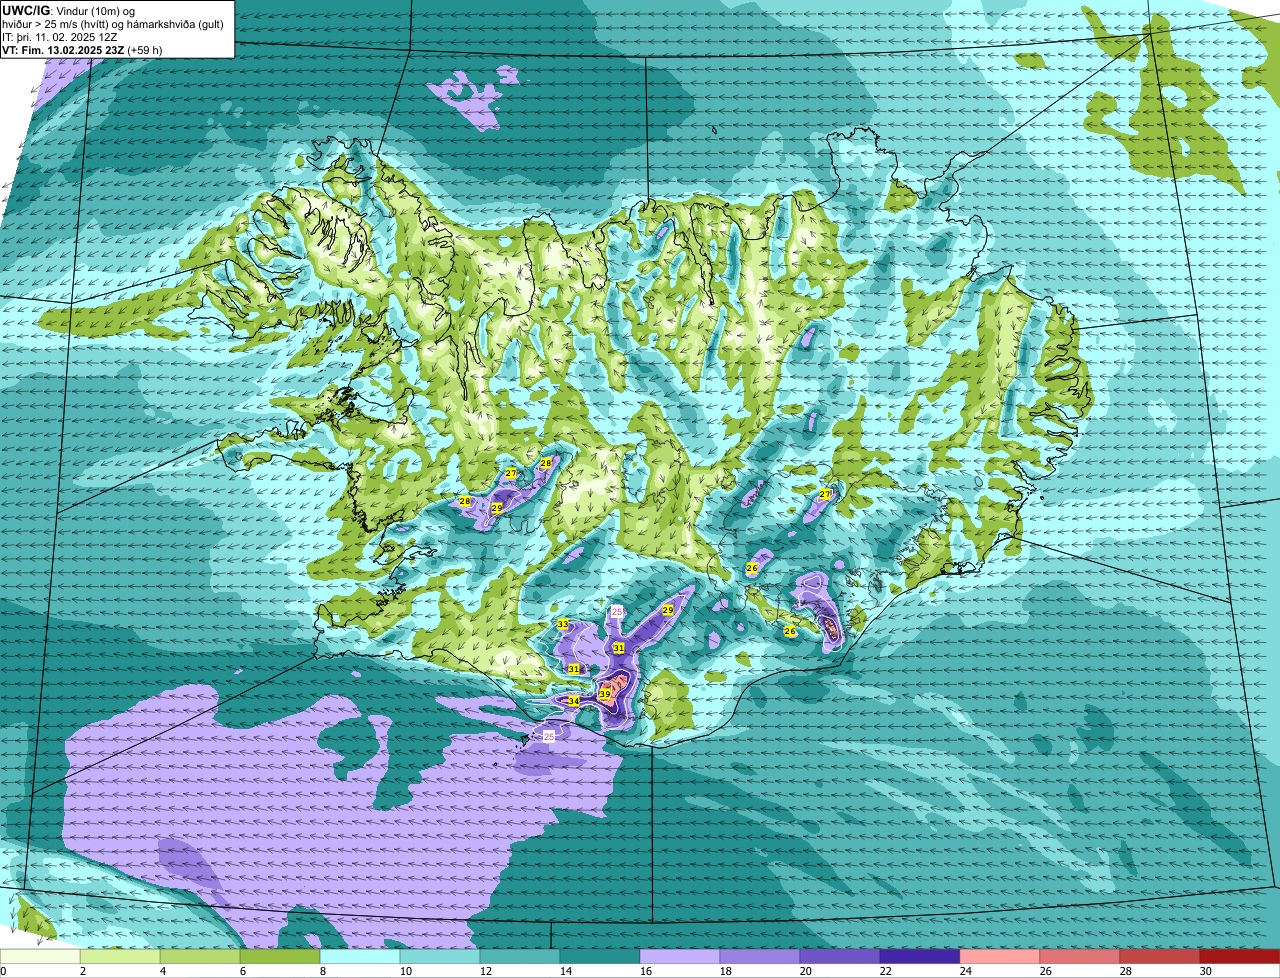Screen dimensions: 1280x978
Task: Select the 12–14 m/s teal legend swatch
Action: (x=520, y=957)
